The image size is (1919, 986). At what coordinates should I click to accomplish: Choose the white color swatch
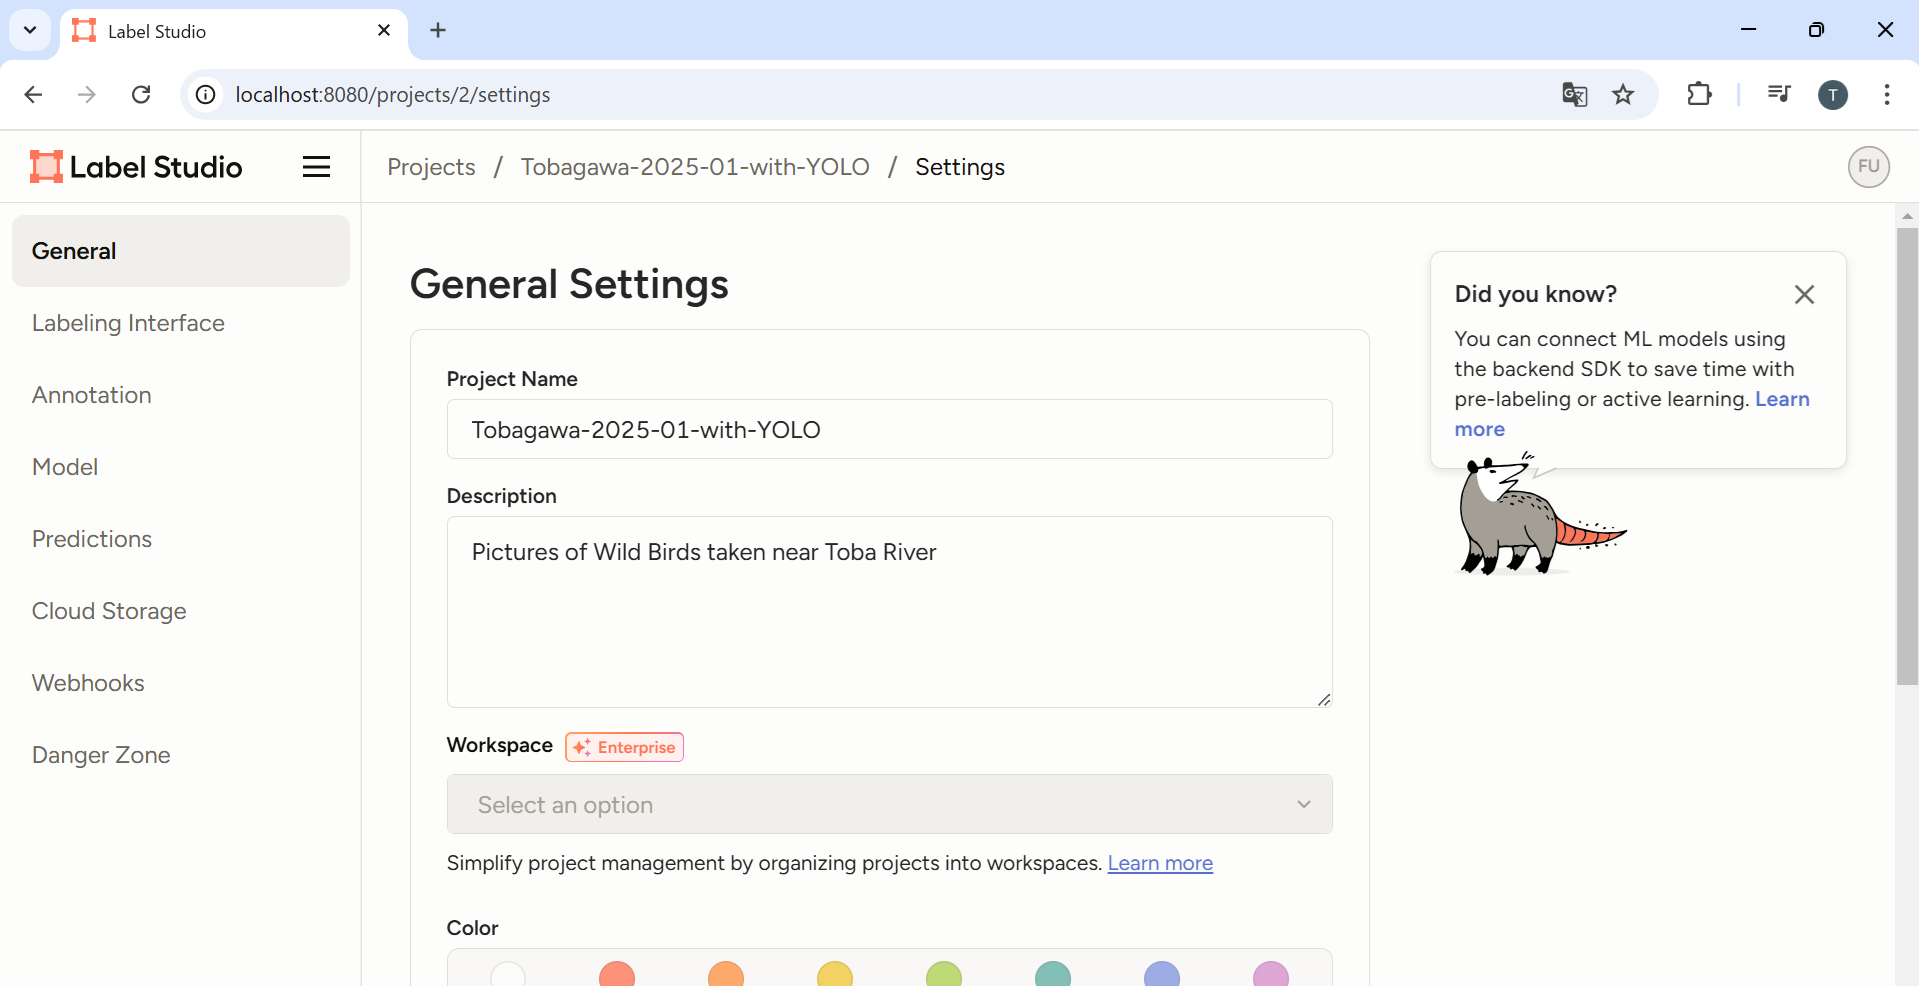click(508, 974)
